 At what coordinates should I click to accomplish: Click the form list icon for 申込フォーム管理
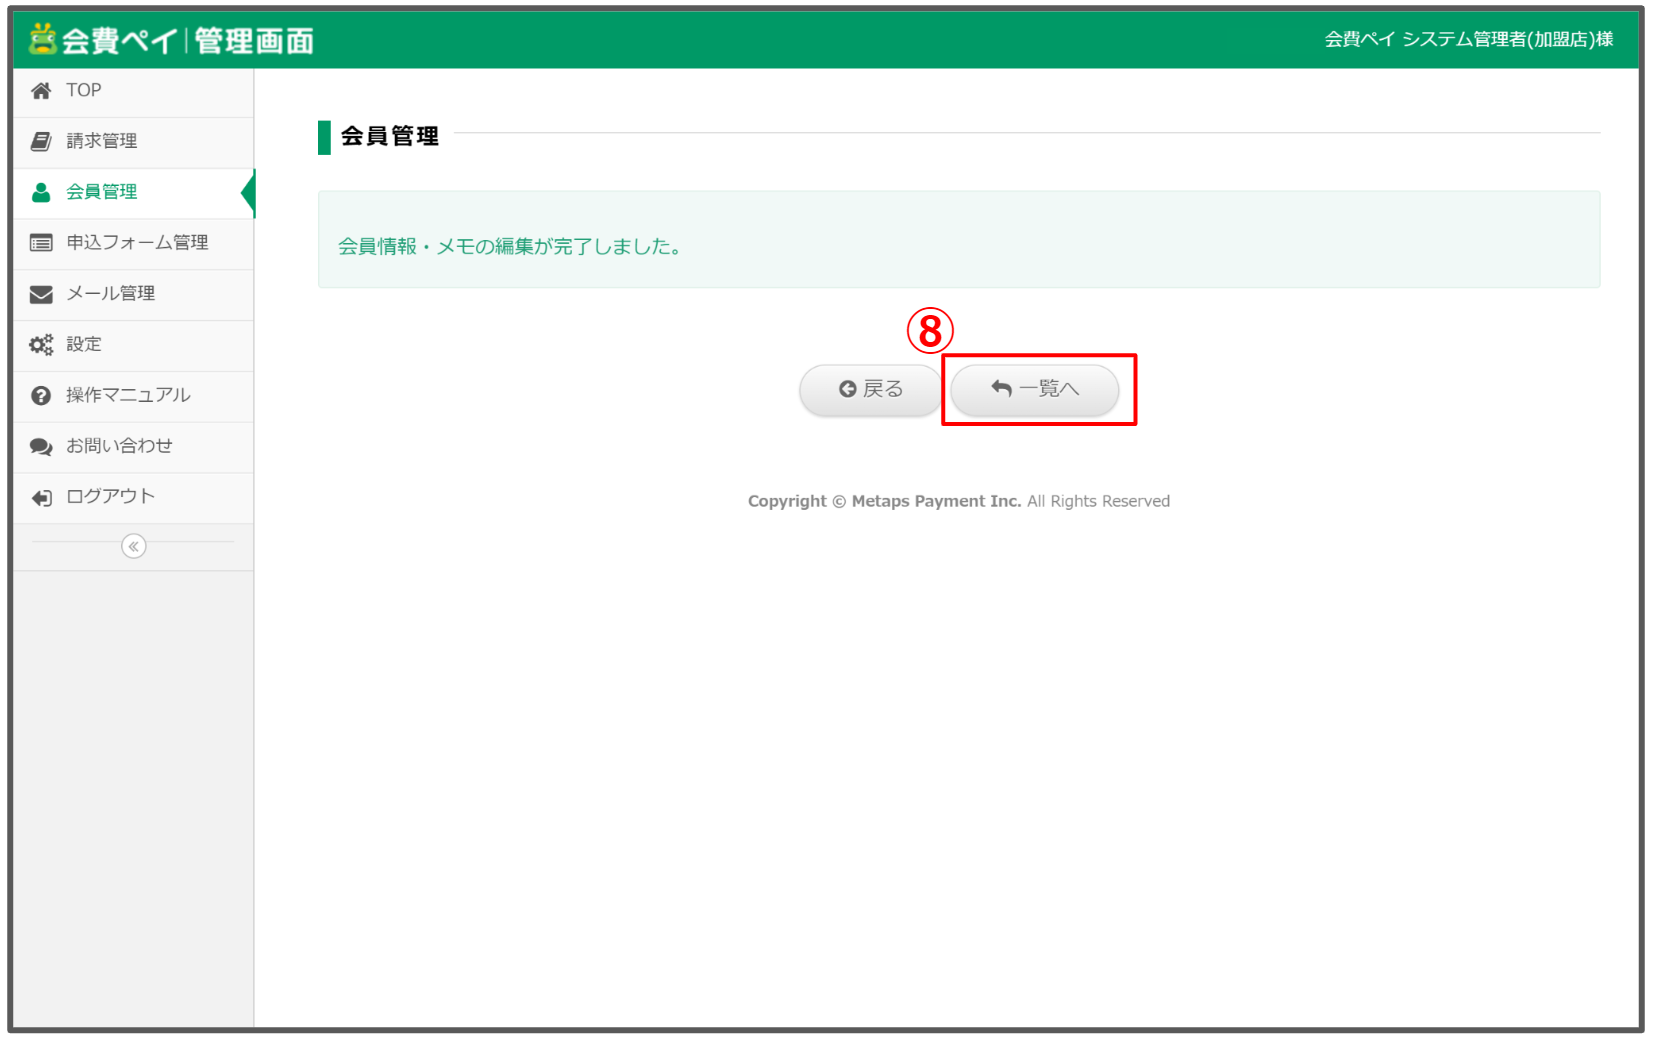pos(41,243)
